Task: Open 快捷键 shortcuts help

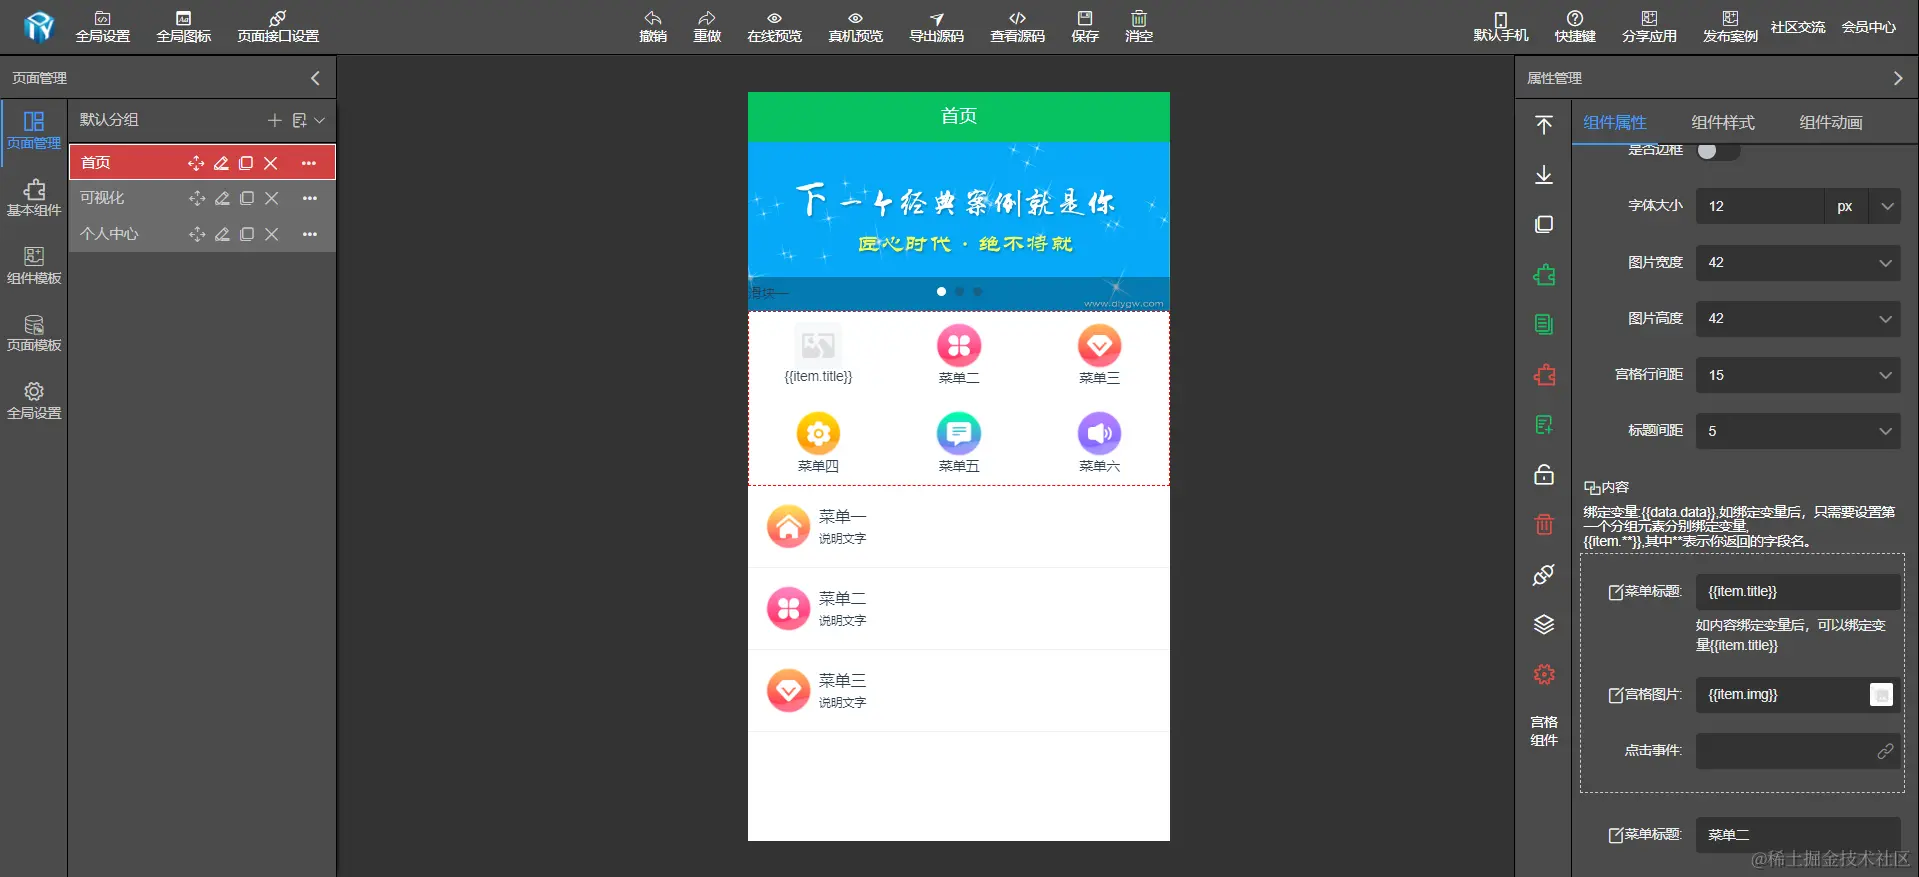Action: [1574, 27]
